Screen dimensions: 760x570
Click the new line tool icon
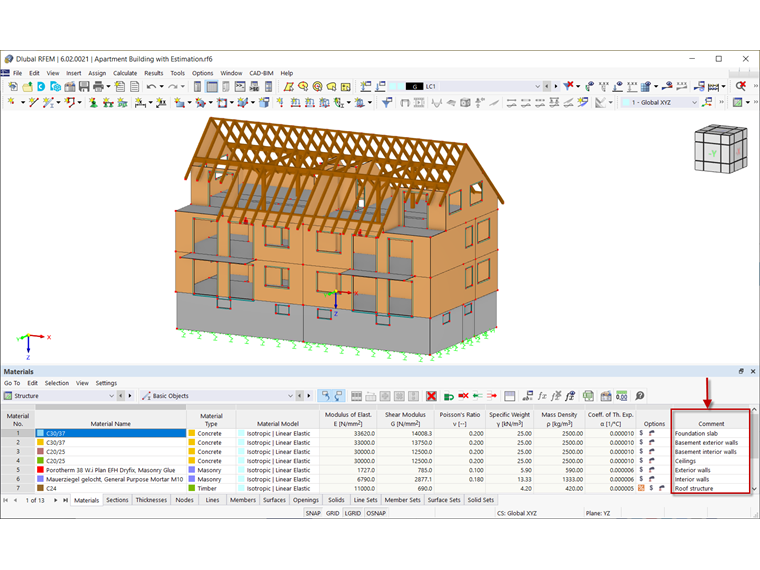(x=33, y=102)
